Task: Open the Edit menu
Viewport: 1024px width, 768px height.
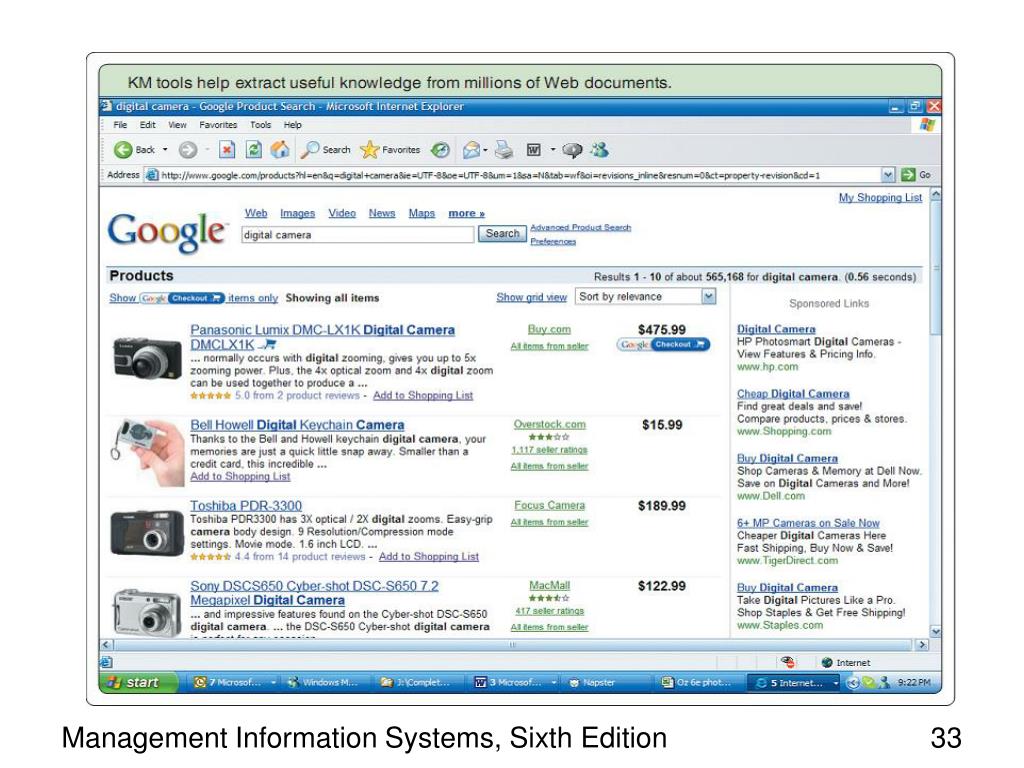Action: click(x=148, y=125)
